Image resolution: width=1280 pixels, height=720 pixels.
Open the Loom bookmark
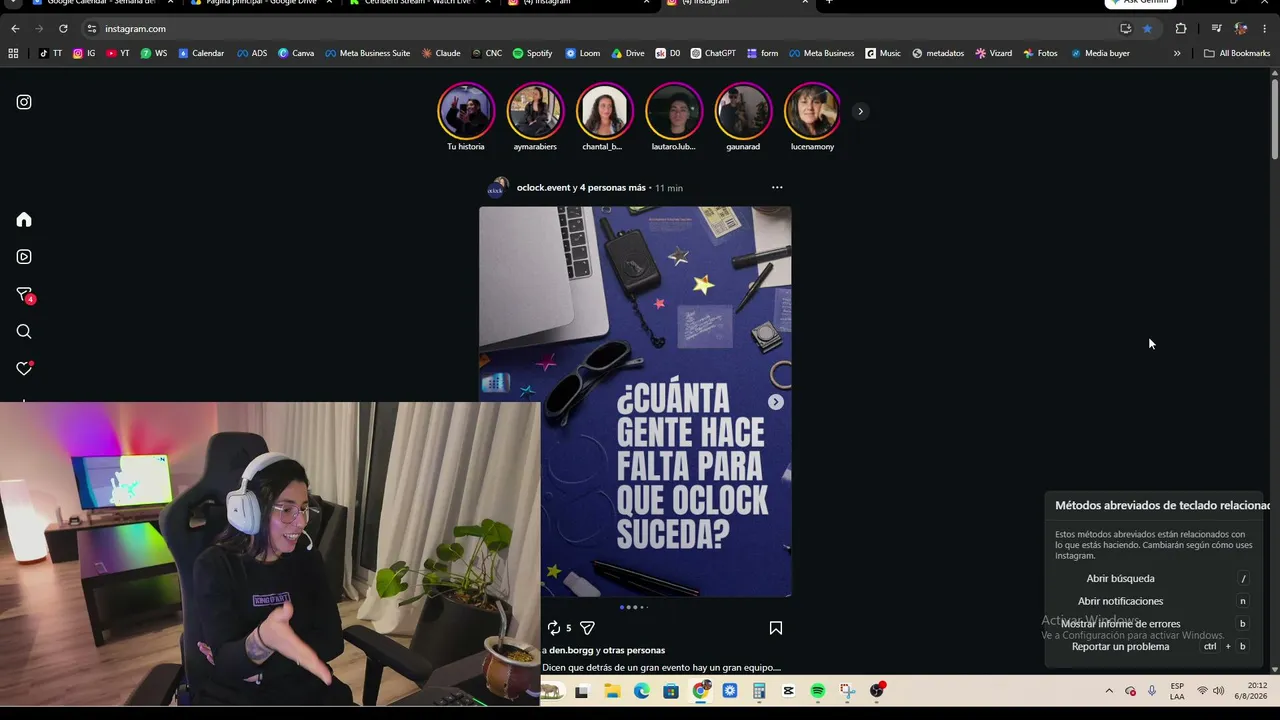[582, 53]
